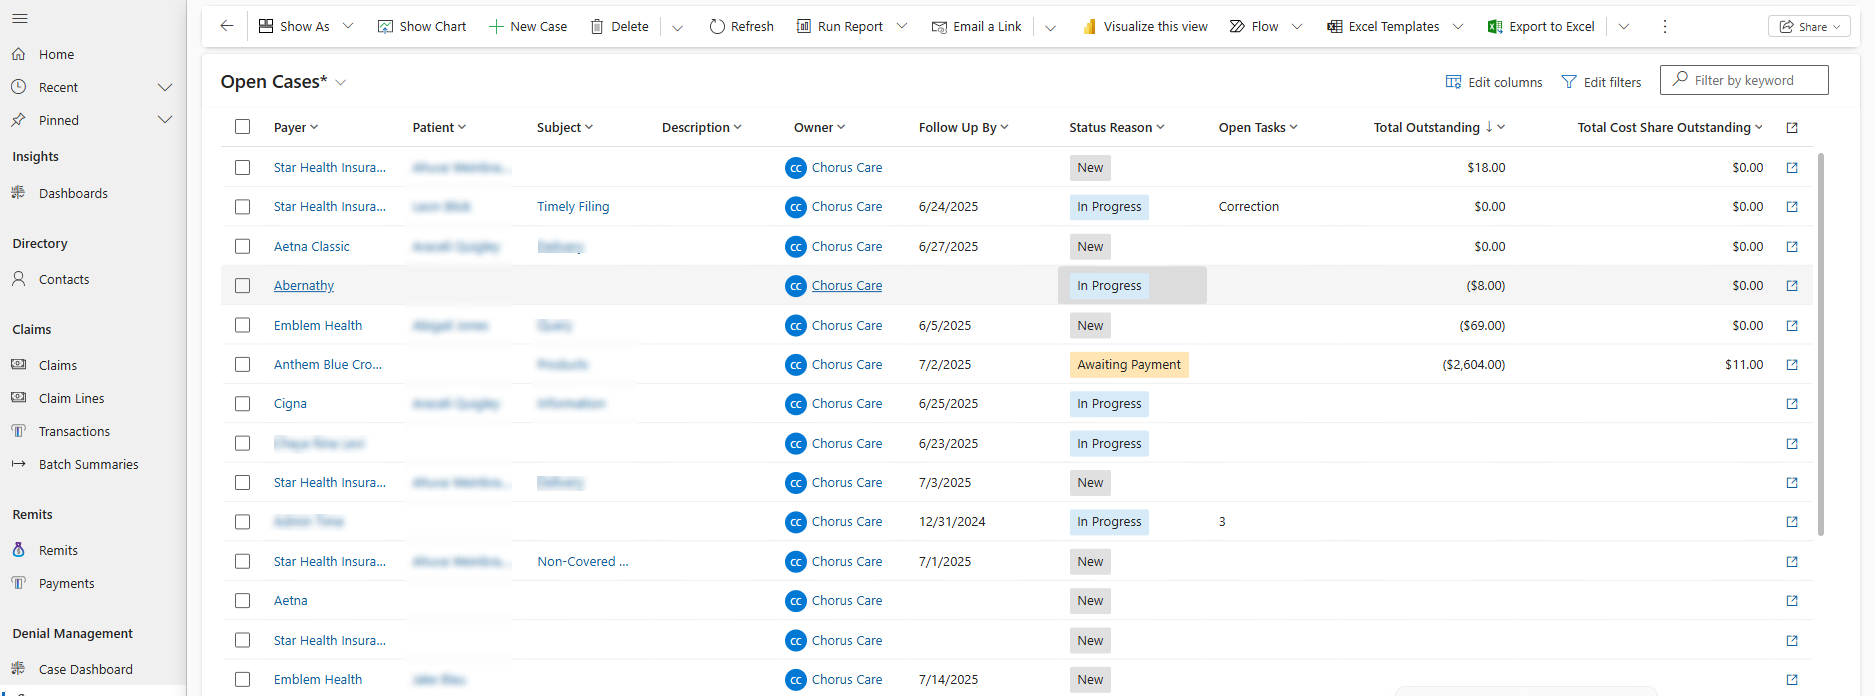Open the Abernathy payer link
The width and height of the screenshot is (1875, 696).
click(x=304, y=286)
